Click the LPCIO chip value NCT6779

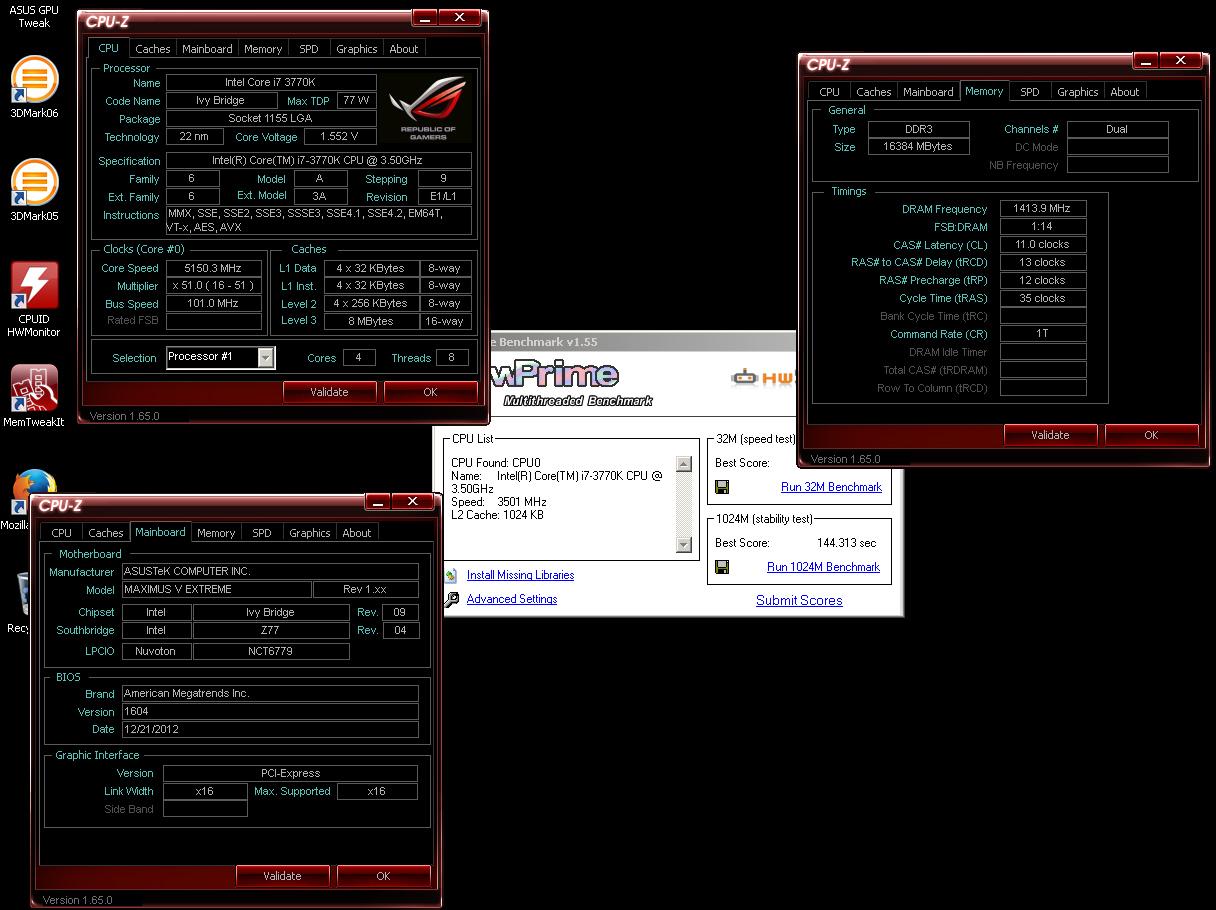[x=270, y=651]
